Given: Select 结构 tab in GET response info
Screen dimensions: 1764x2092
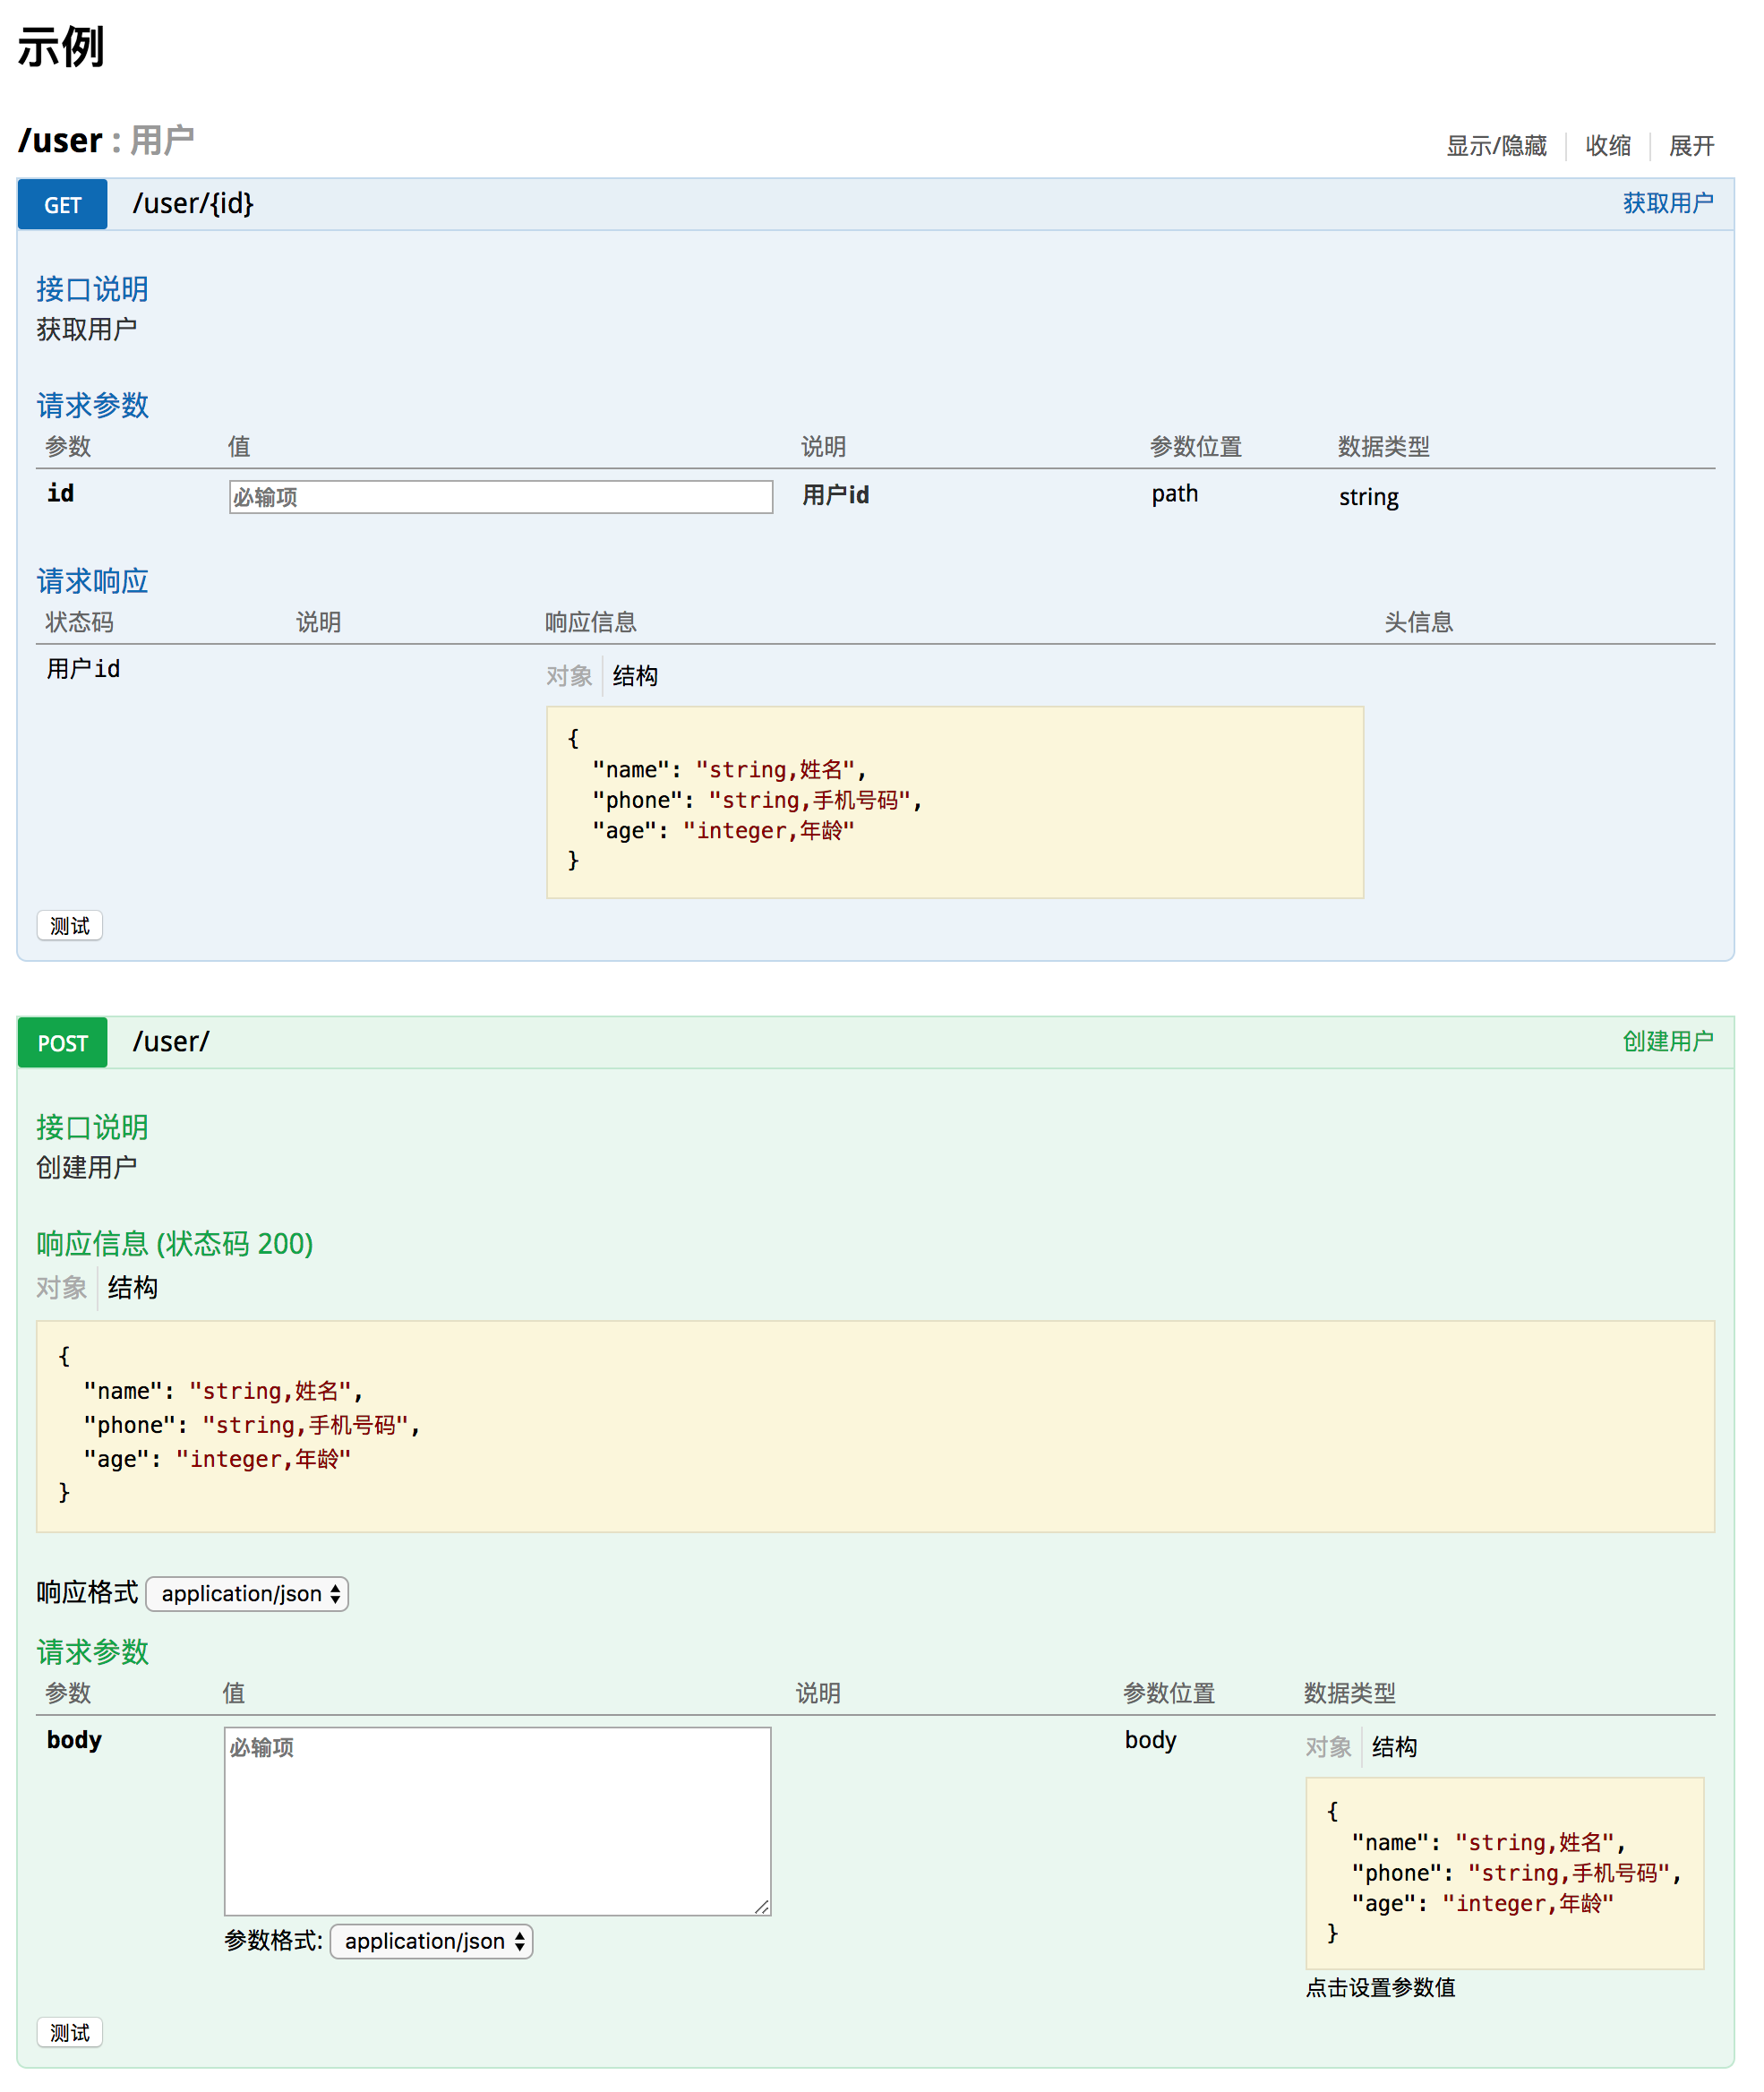Looking at the screenshot, I should (x=635, y=676).
